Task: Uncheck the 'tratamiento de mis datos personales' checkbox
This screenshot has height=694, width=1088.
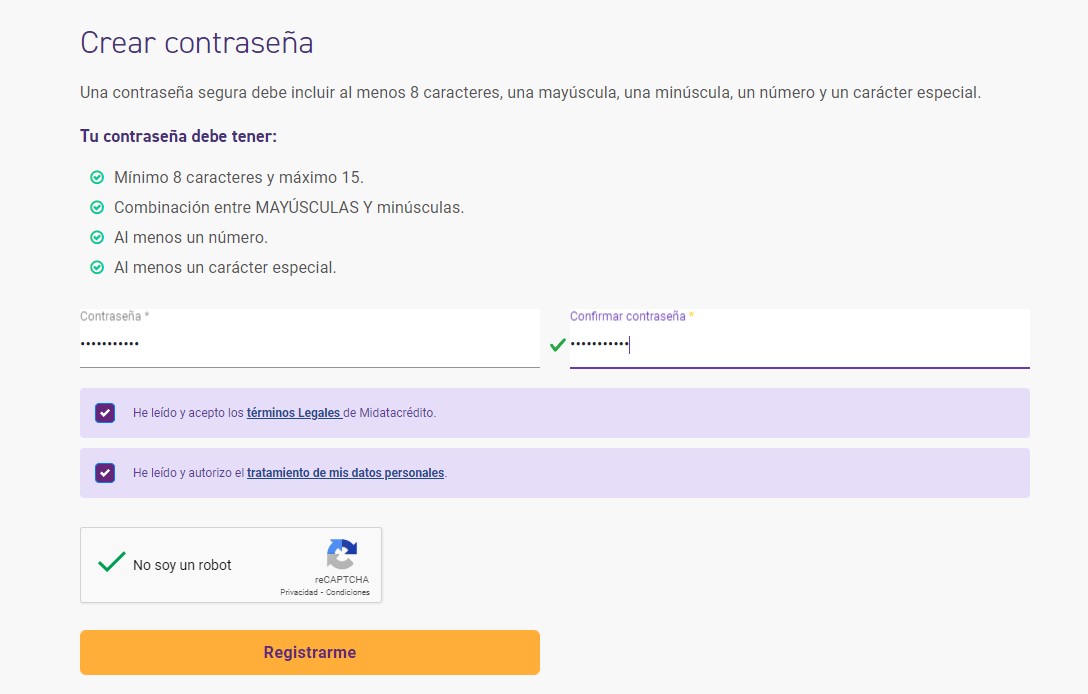Action: [104, 472]
